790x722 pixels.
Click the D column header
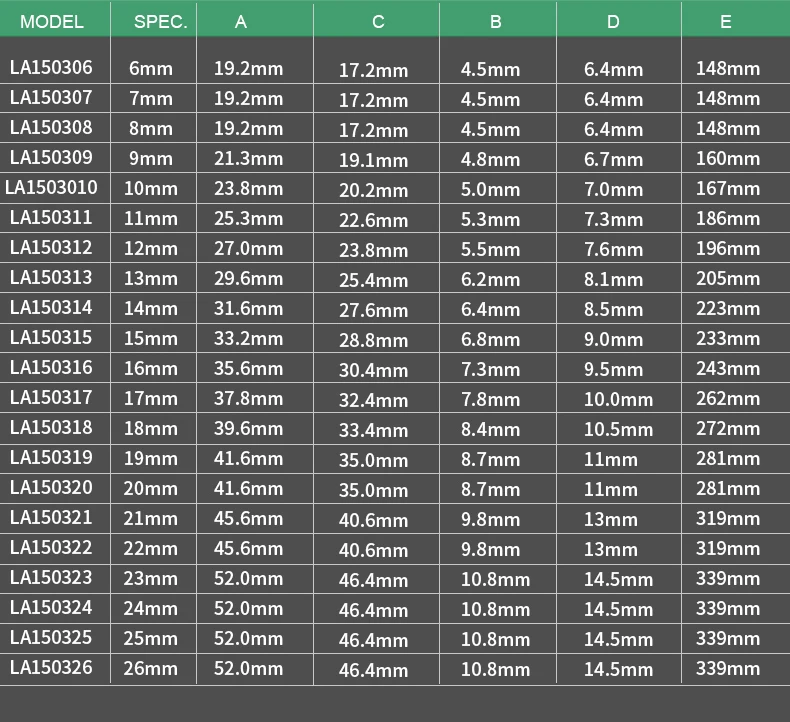613,22
